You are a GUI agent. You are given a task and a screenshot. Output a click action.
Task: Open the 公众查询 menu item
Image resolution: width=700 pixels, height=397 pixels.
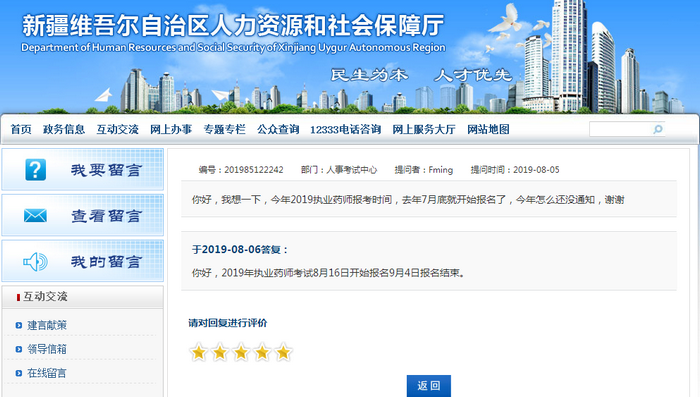tap(278, 130)
